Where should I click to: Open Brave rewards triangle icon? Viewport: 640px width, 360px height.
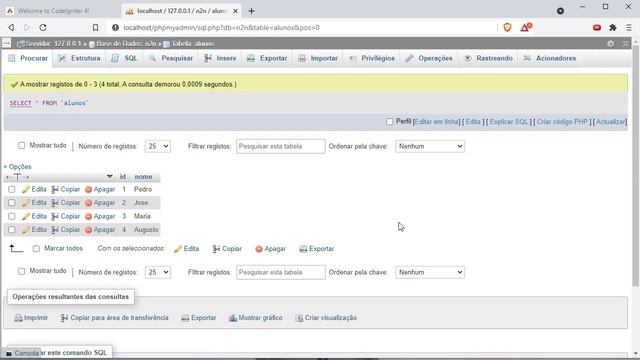coord(525,27)
